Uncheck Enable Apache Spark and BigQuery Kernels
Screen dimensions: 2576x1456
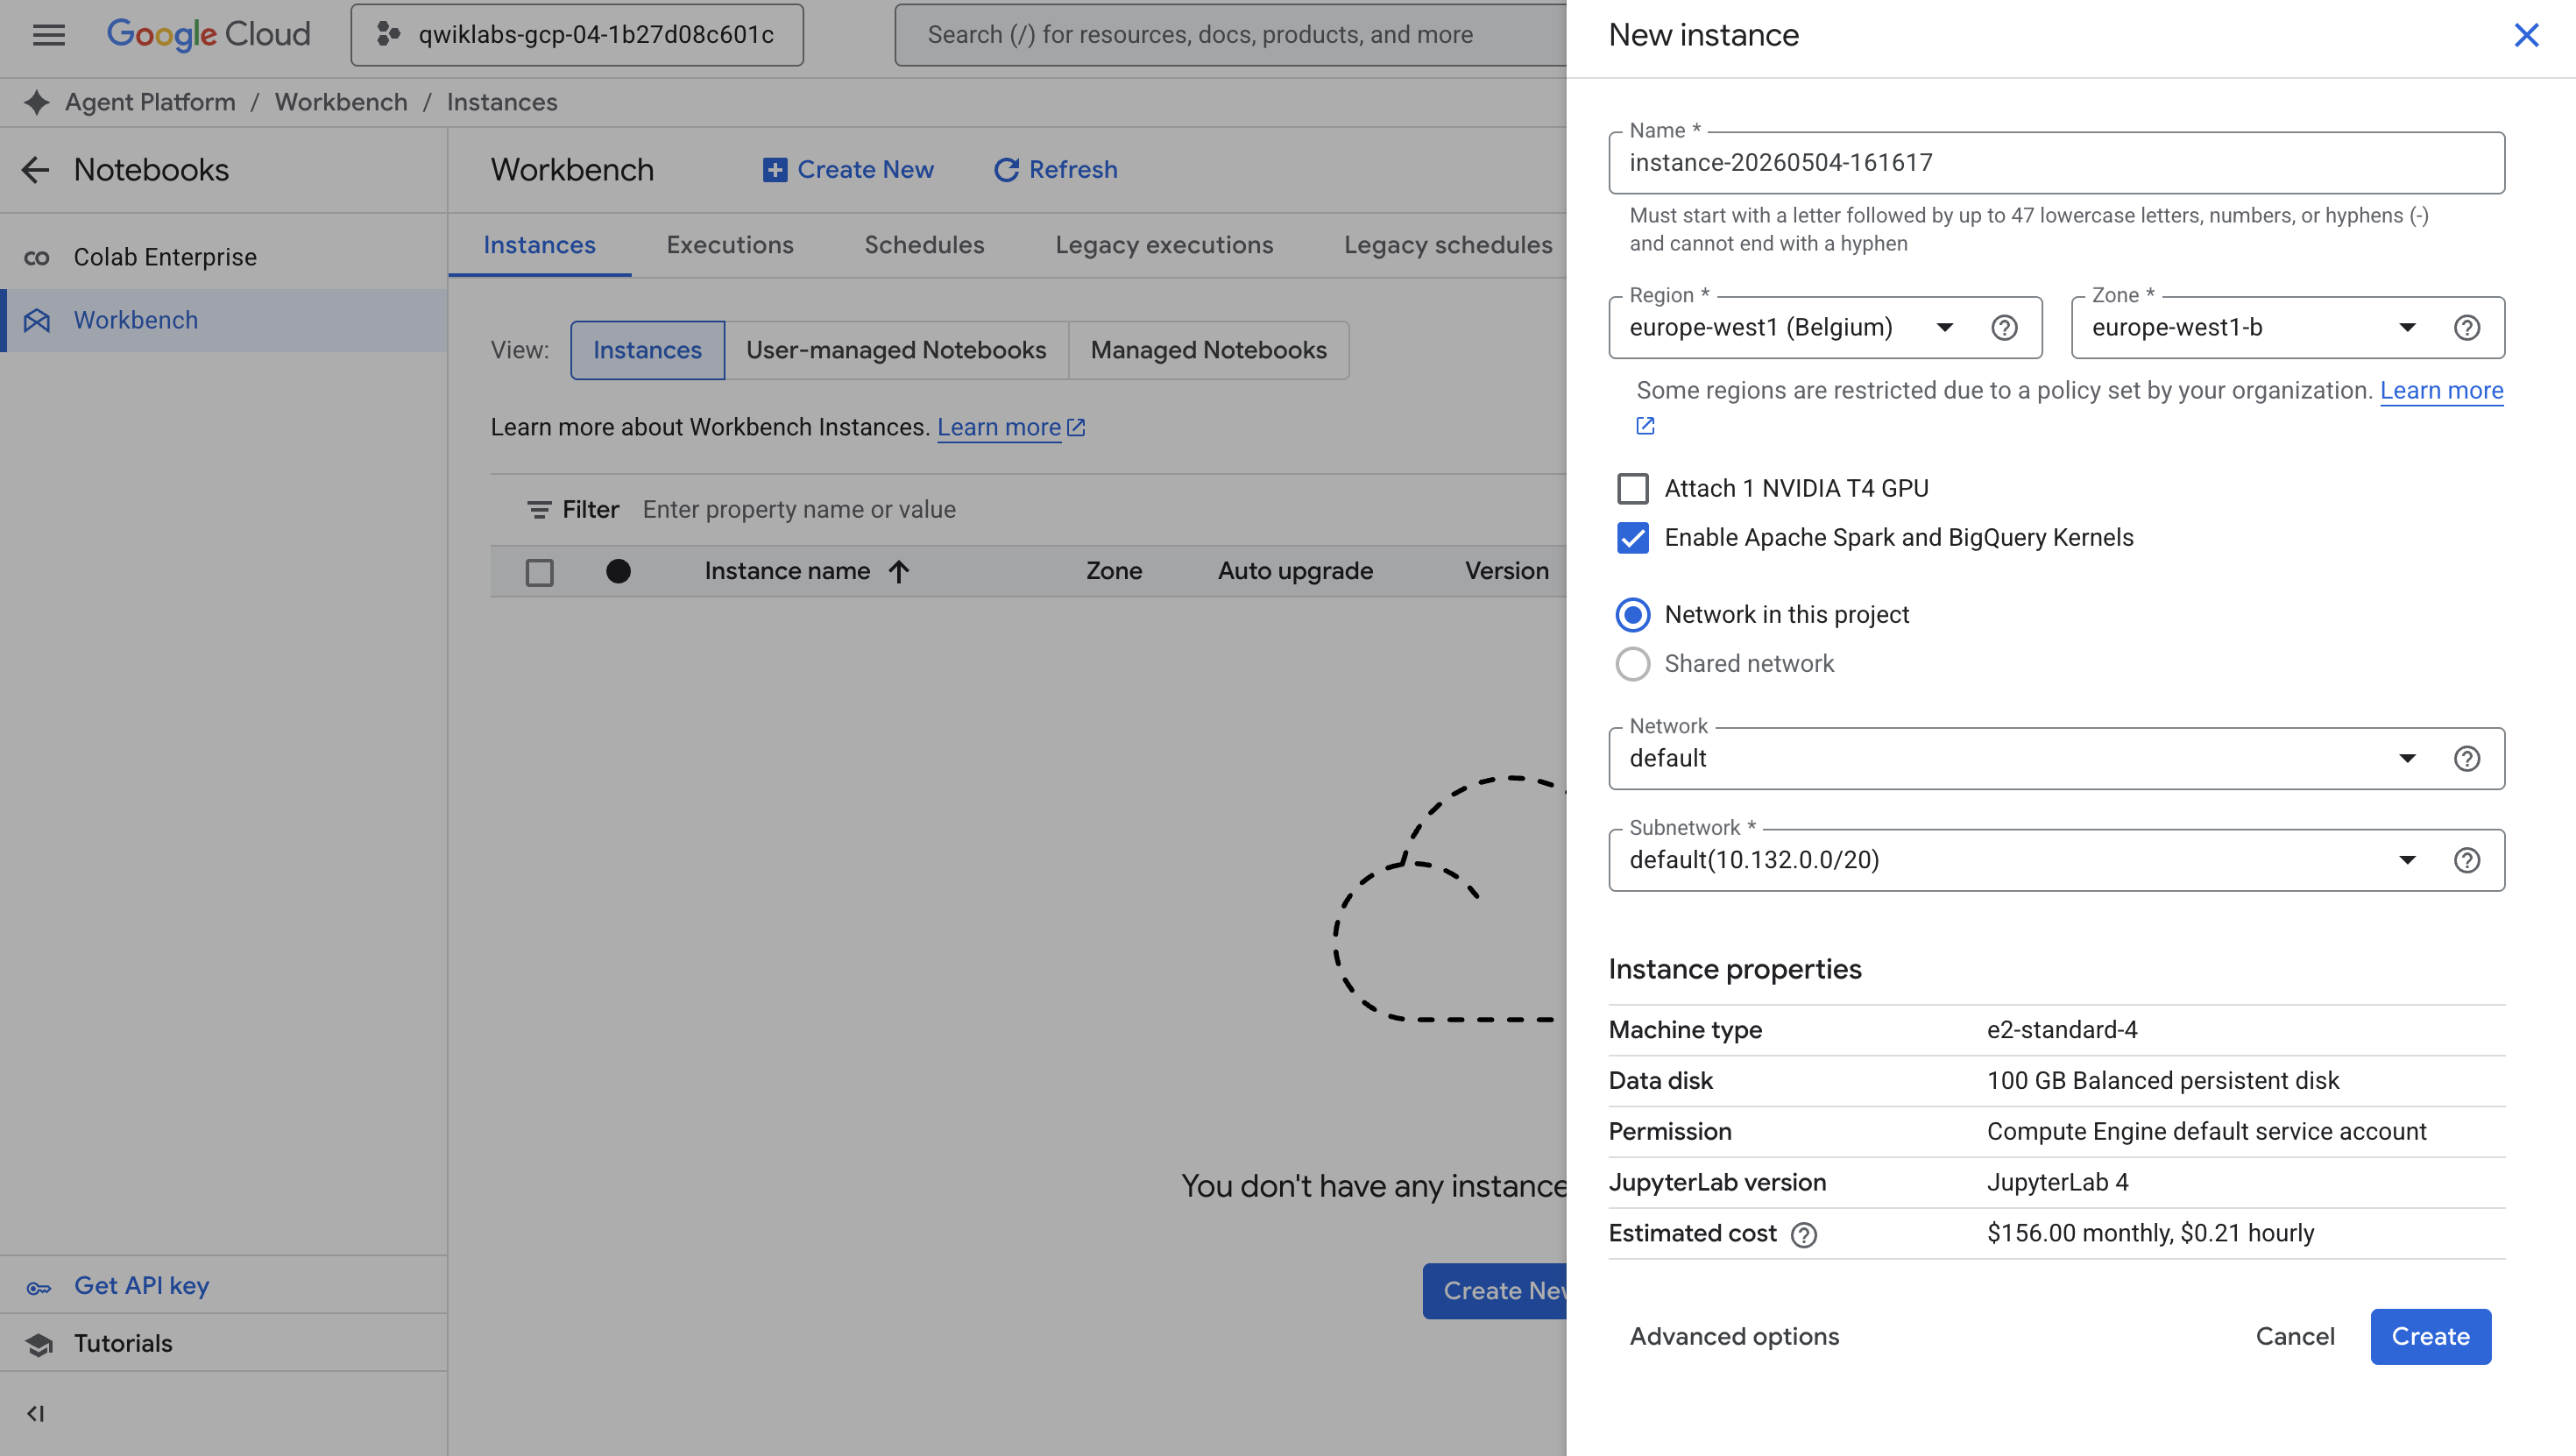1633,538
